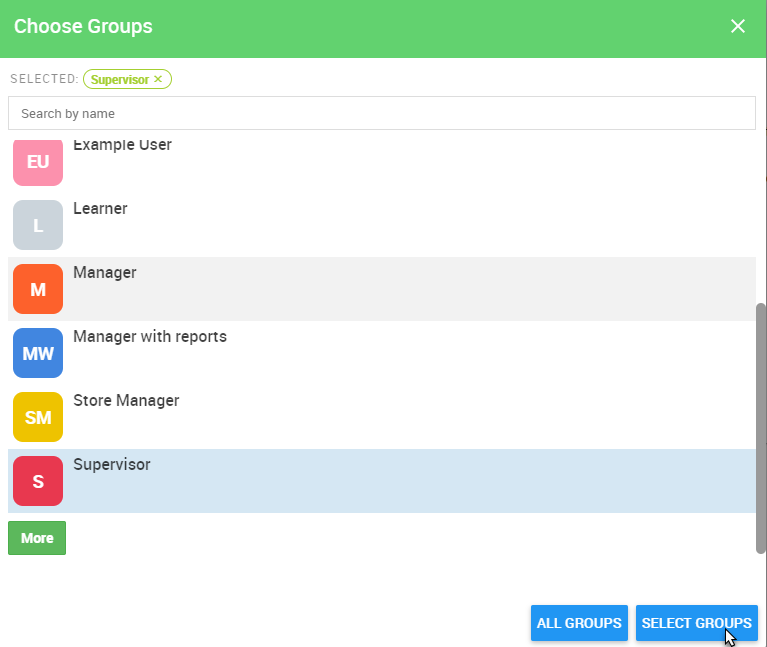Screen dimensions: 767x647
Task: Select the Example User group row
Action: coord(382,162)
